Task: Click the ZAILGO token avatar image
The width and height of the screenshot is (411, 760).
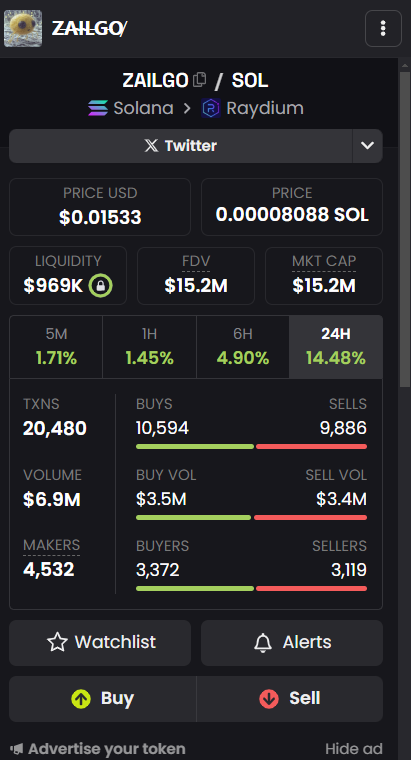Action: pyautogui.click(x=23, y=29)
